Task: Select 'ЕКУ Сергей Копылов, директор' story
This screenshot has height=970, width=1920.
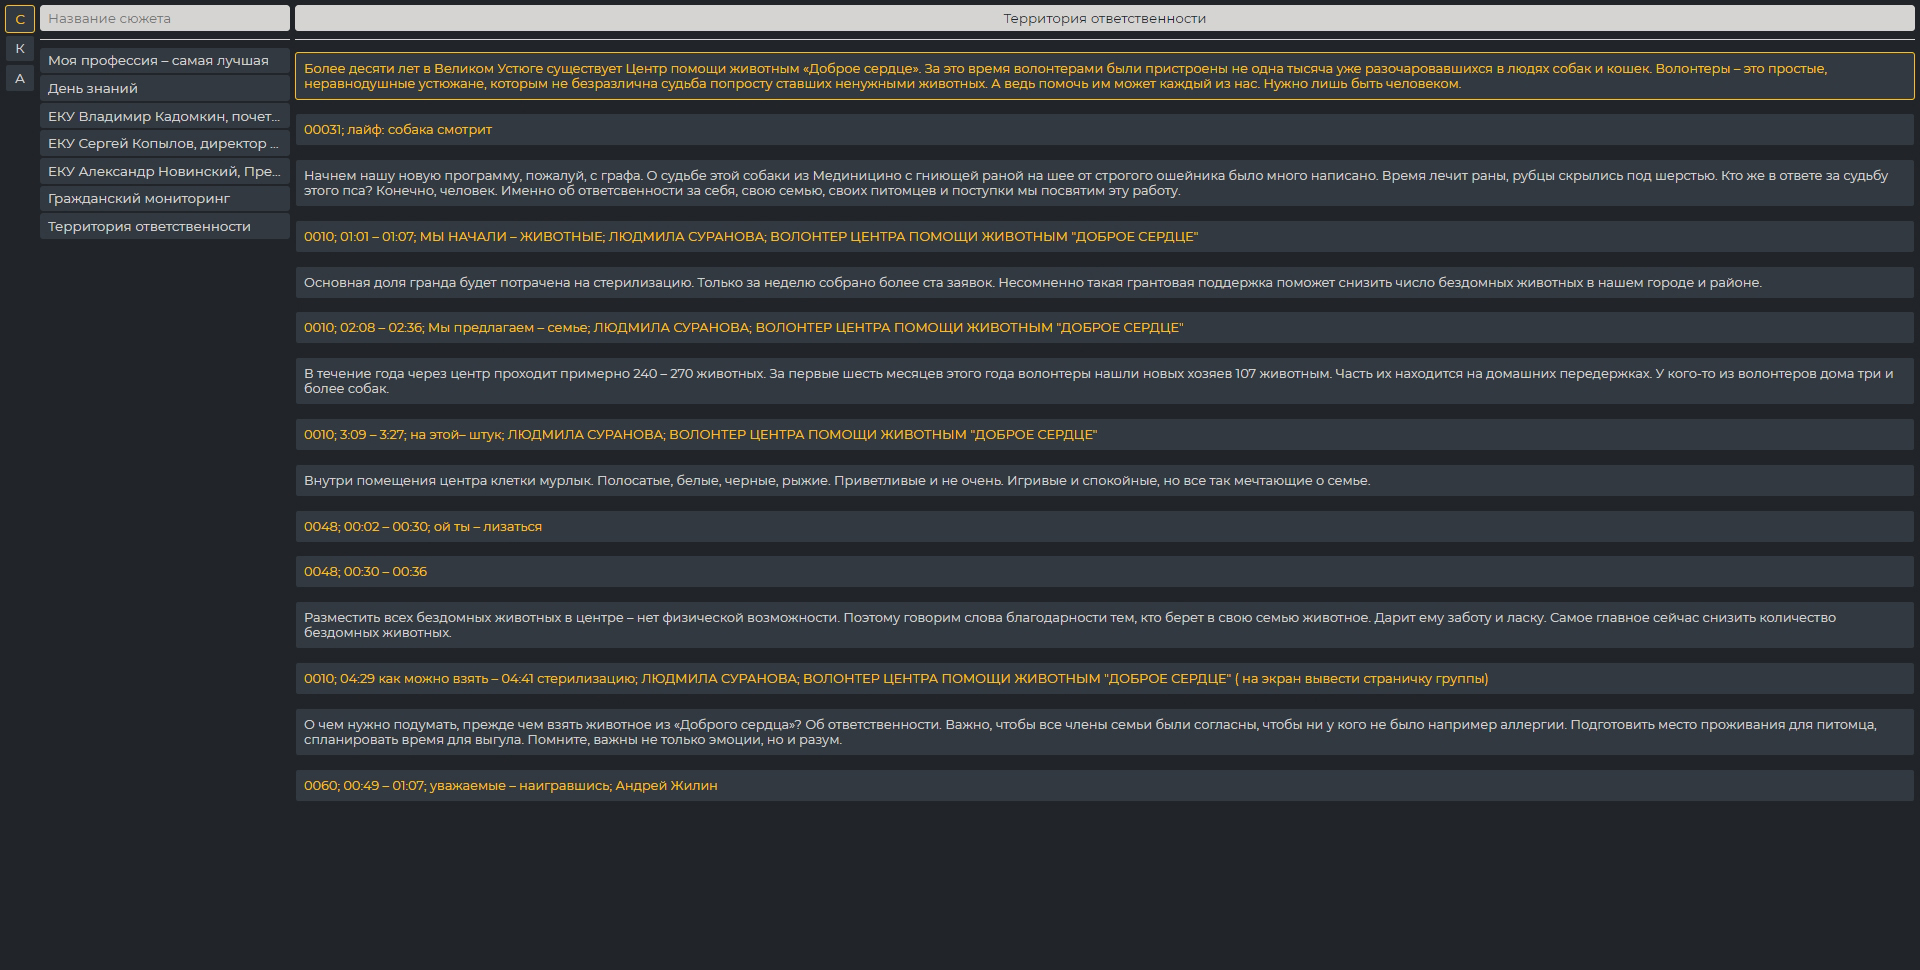Action: click(165, 144)
